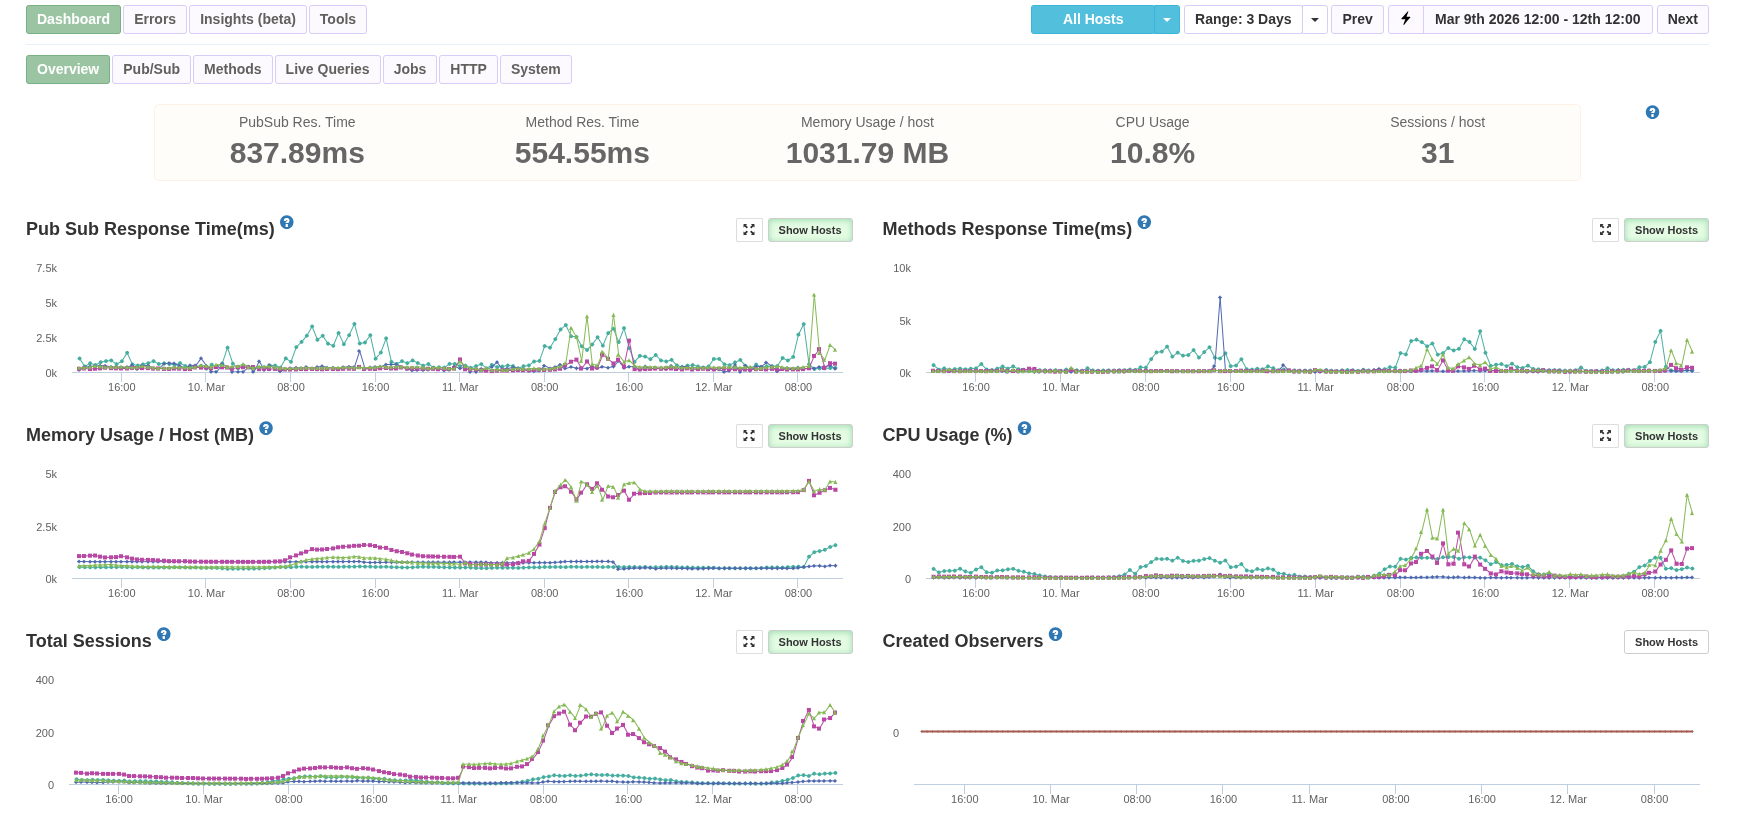
Task: Open help icon next to Created Observers
Action: tap(1055, 635)
